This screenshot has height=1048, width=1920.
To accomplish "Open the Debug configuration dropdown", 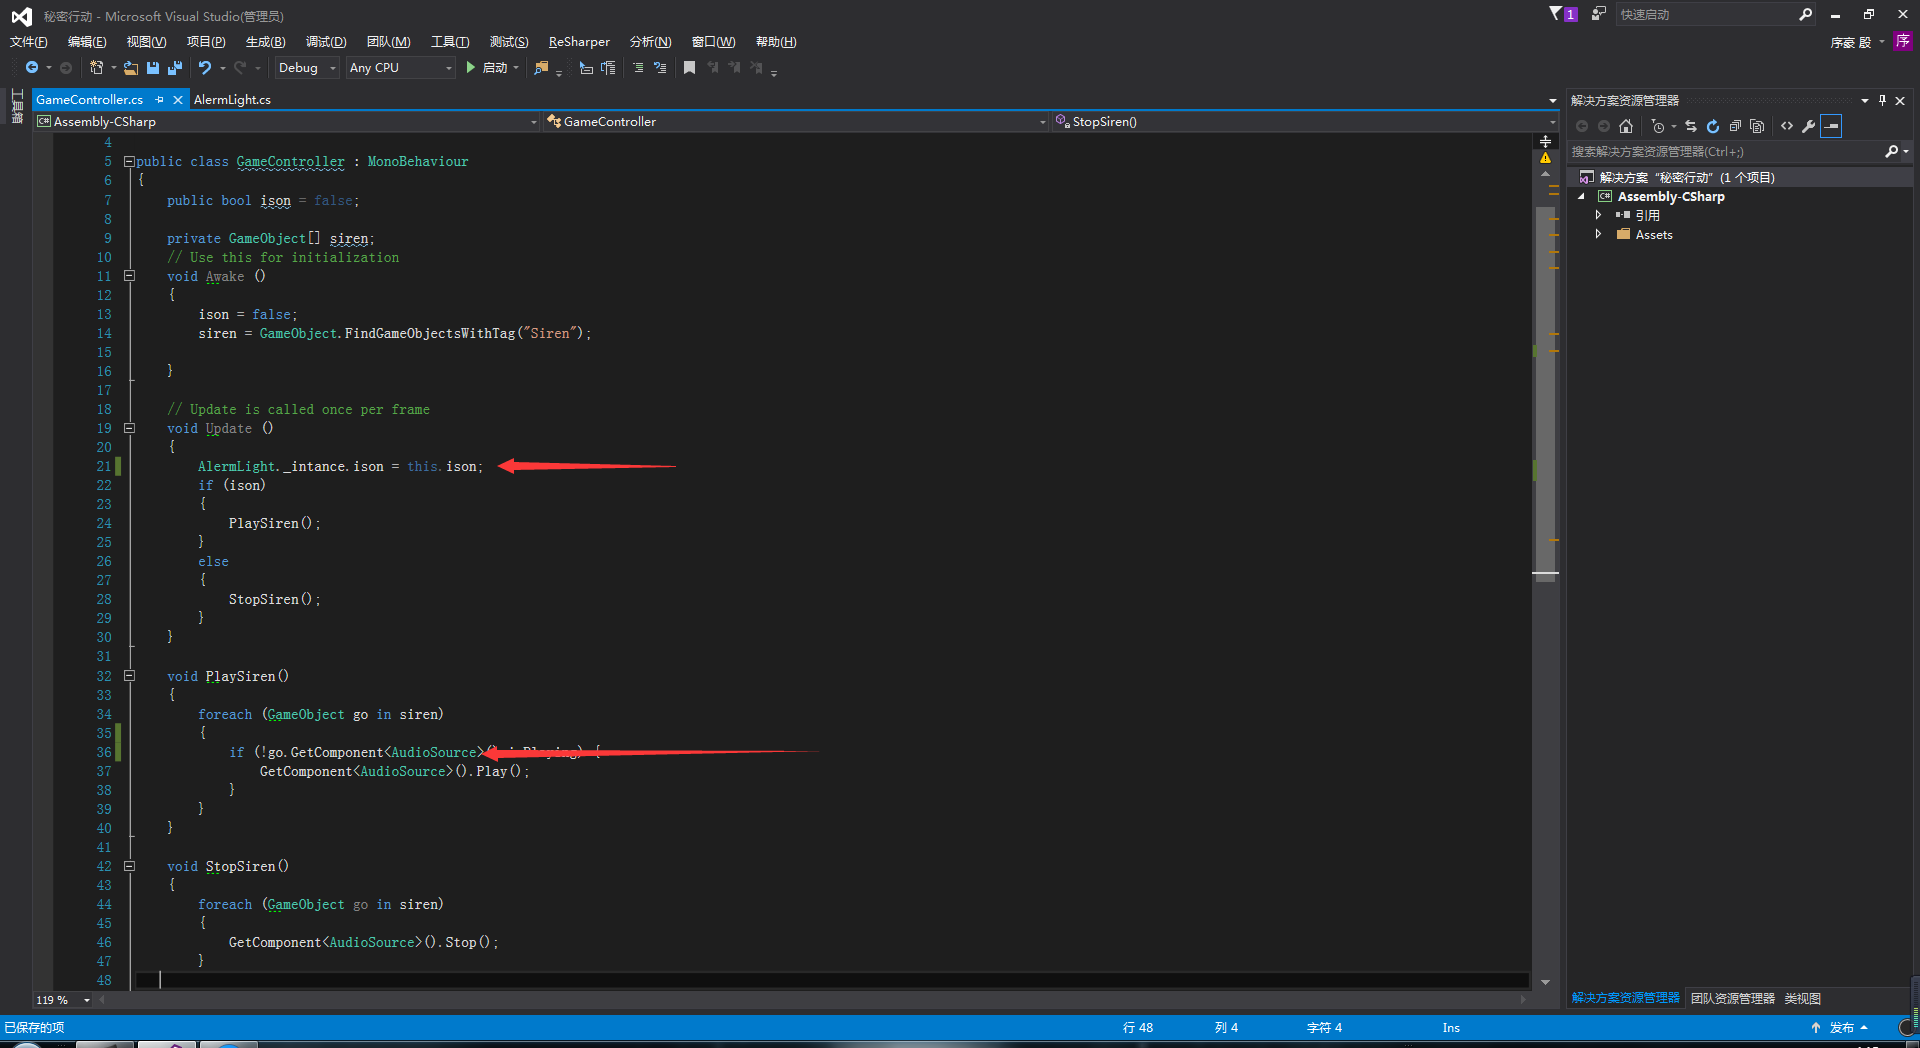I will (307, 68).
